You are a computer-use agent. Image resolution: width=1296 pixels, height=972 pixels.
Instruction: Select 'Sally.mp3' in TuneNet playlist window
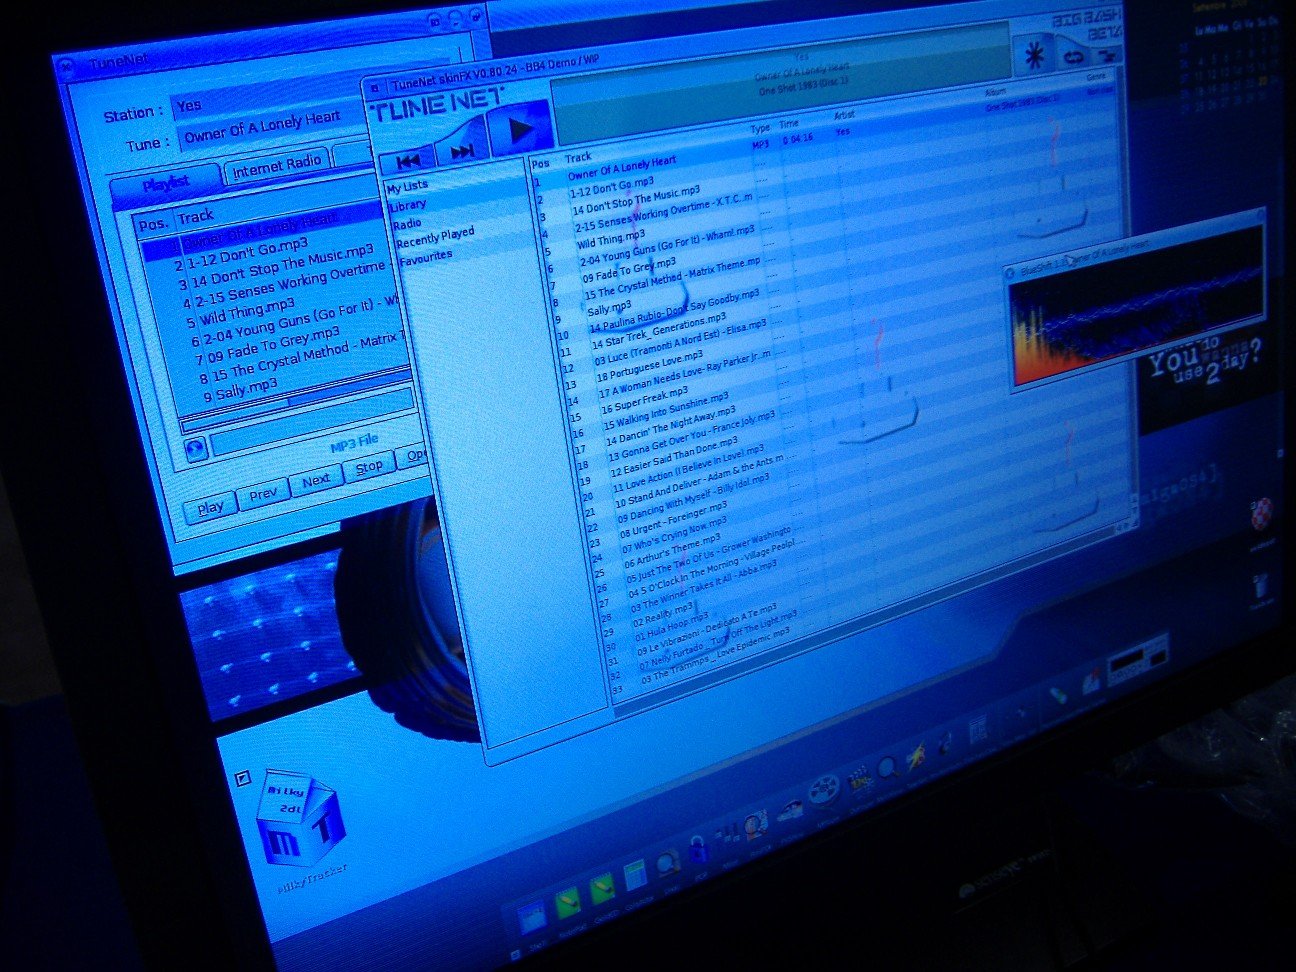pos(247,388)
